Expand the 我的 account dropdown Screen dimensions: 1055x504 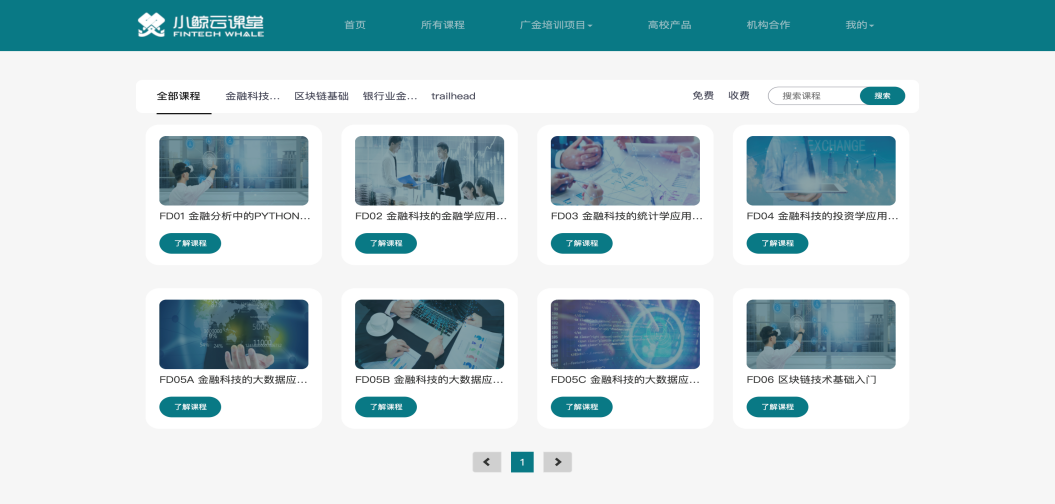pyautogui.click(x=859, y=25)
